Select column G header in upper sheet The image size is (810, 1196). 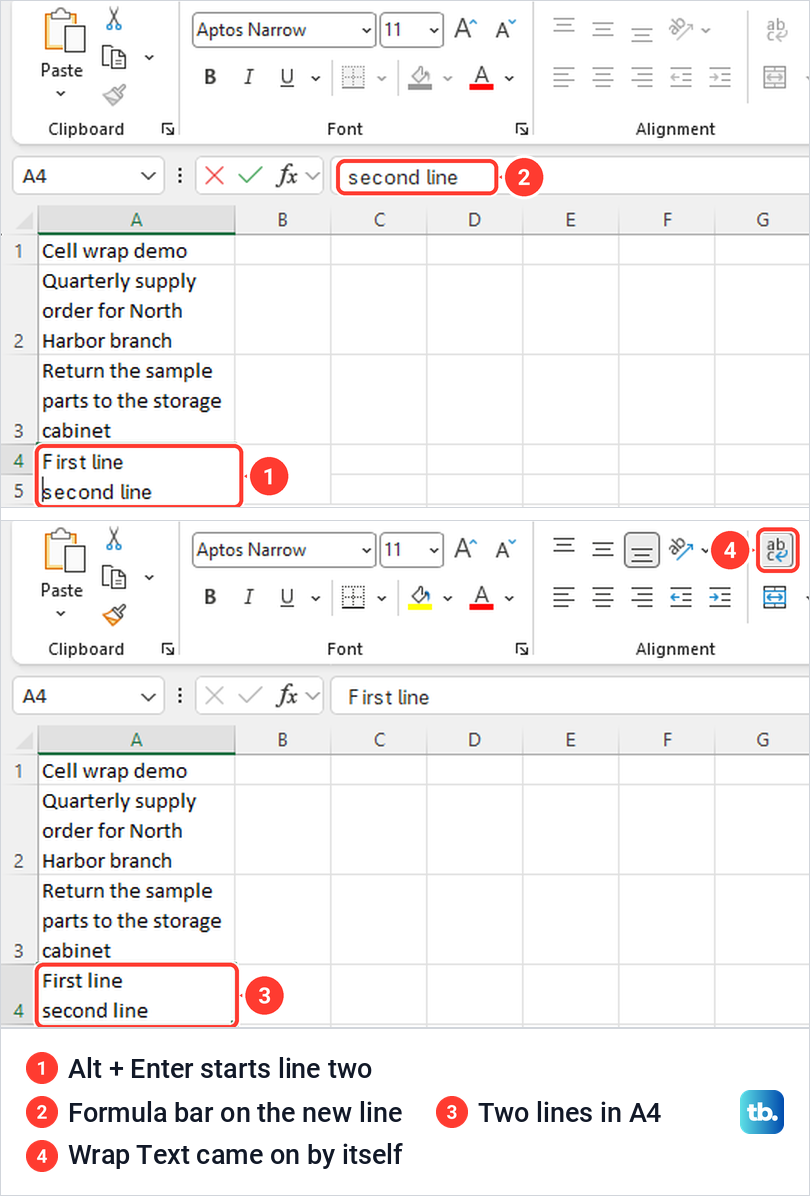click(762, 220)
